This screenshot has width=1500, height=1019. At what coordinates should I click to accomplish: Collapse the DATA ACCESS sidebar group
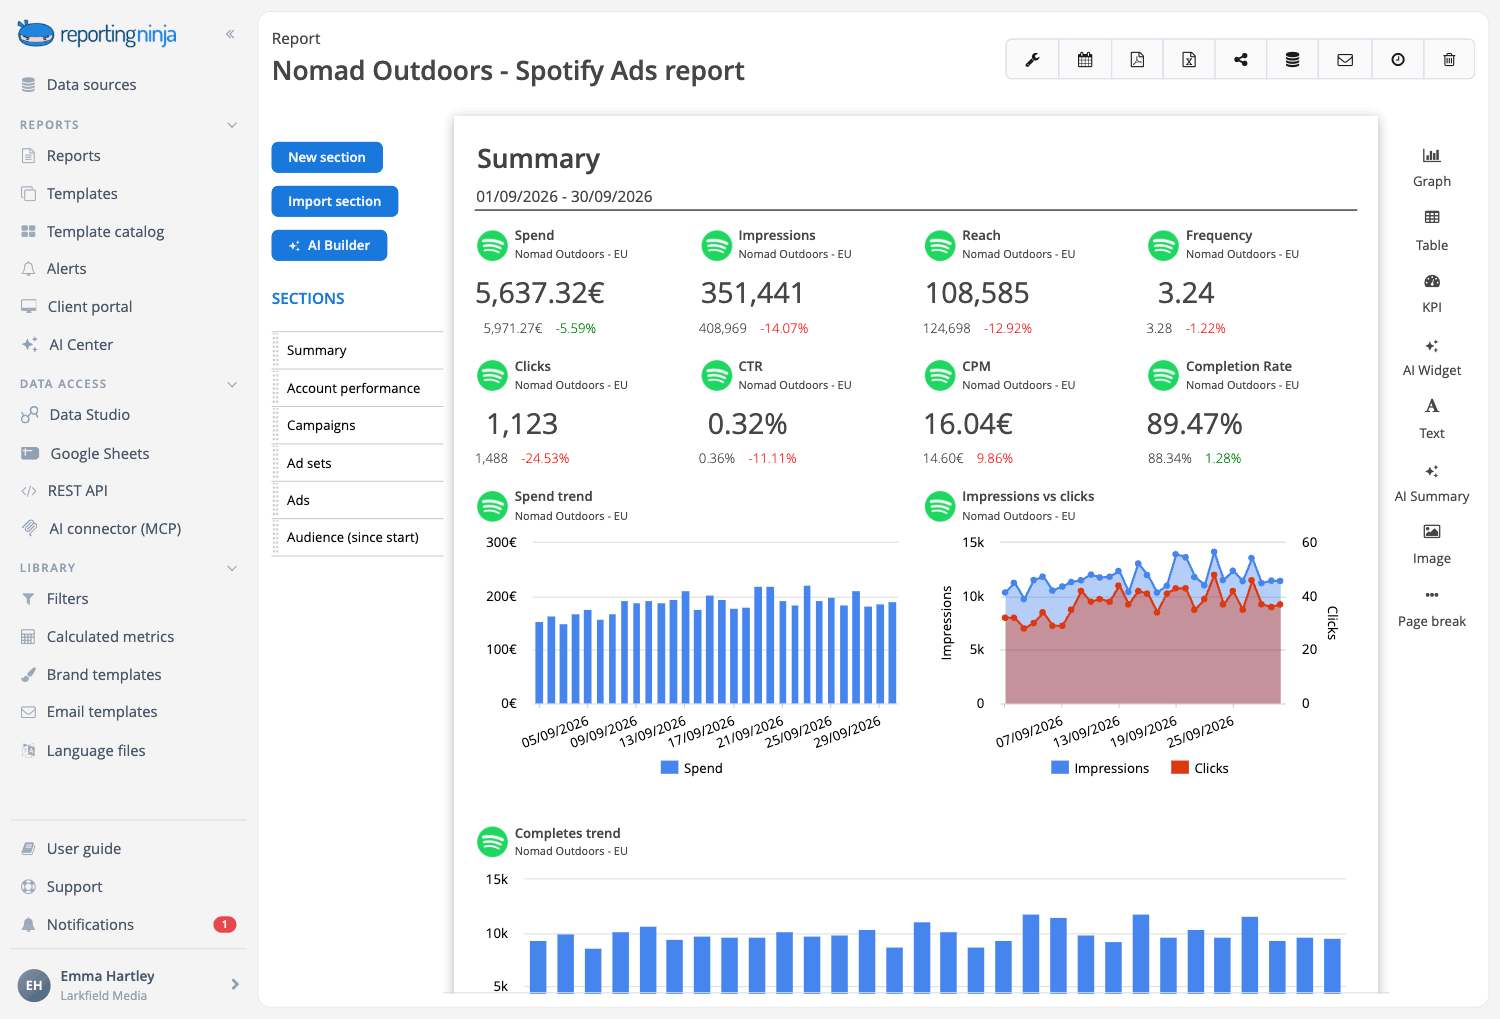point(232,384)
